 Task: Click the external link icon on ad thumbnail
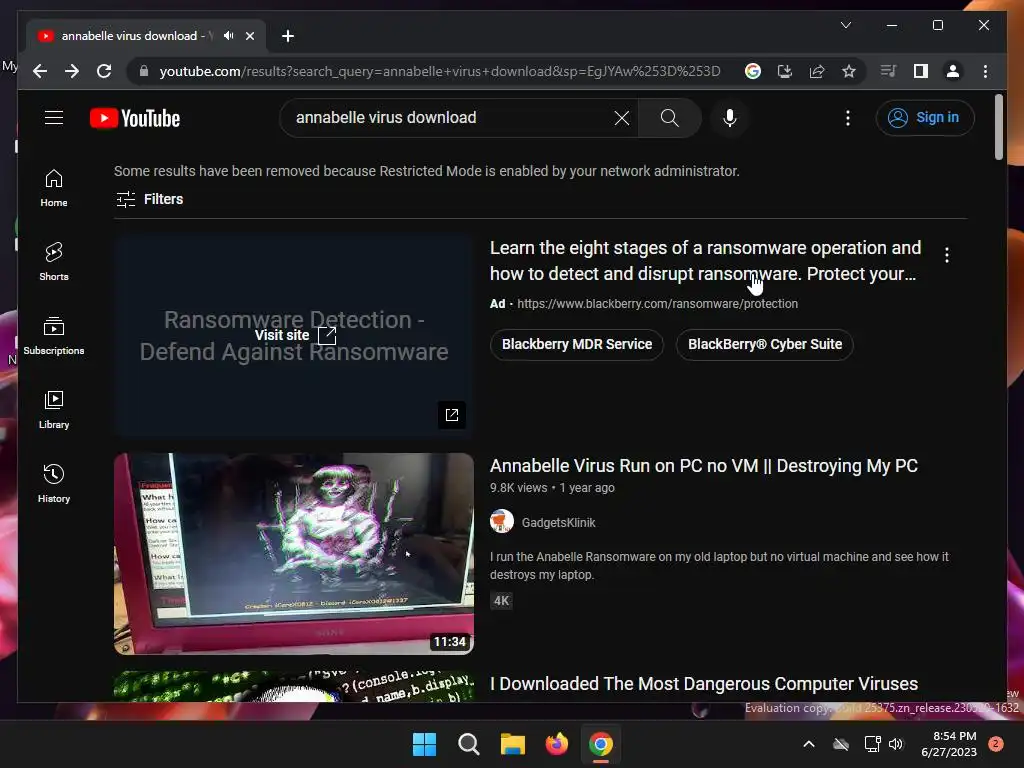tap(452, 415)
